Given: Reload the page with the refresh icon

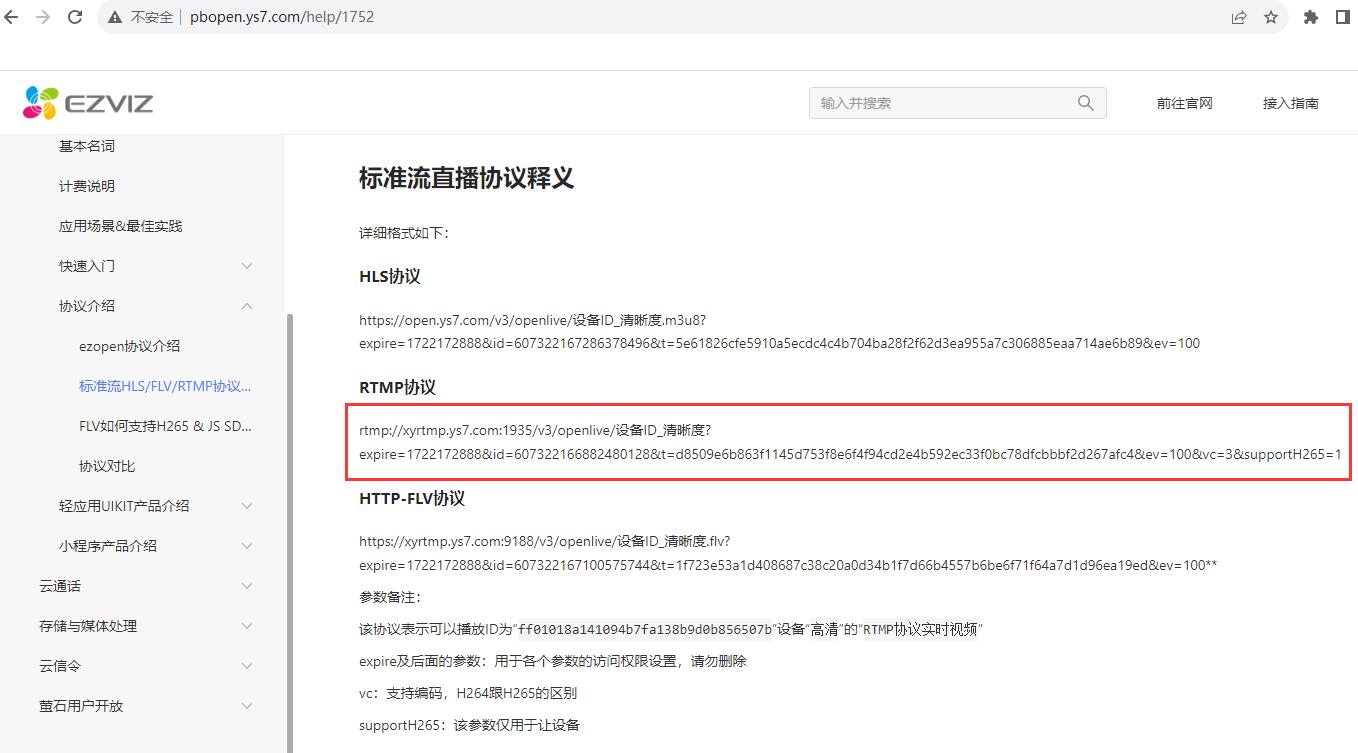Looking at the screenshot, I should [74, 17].
